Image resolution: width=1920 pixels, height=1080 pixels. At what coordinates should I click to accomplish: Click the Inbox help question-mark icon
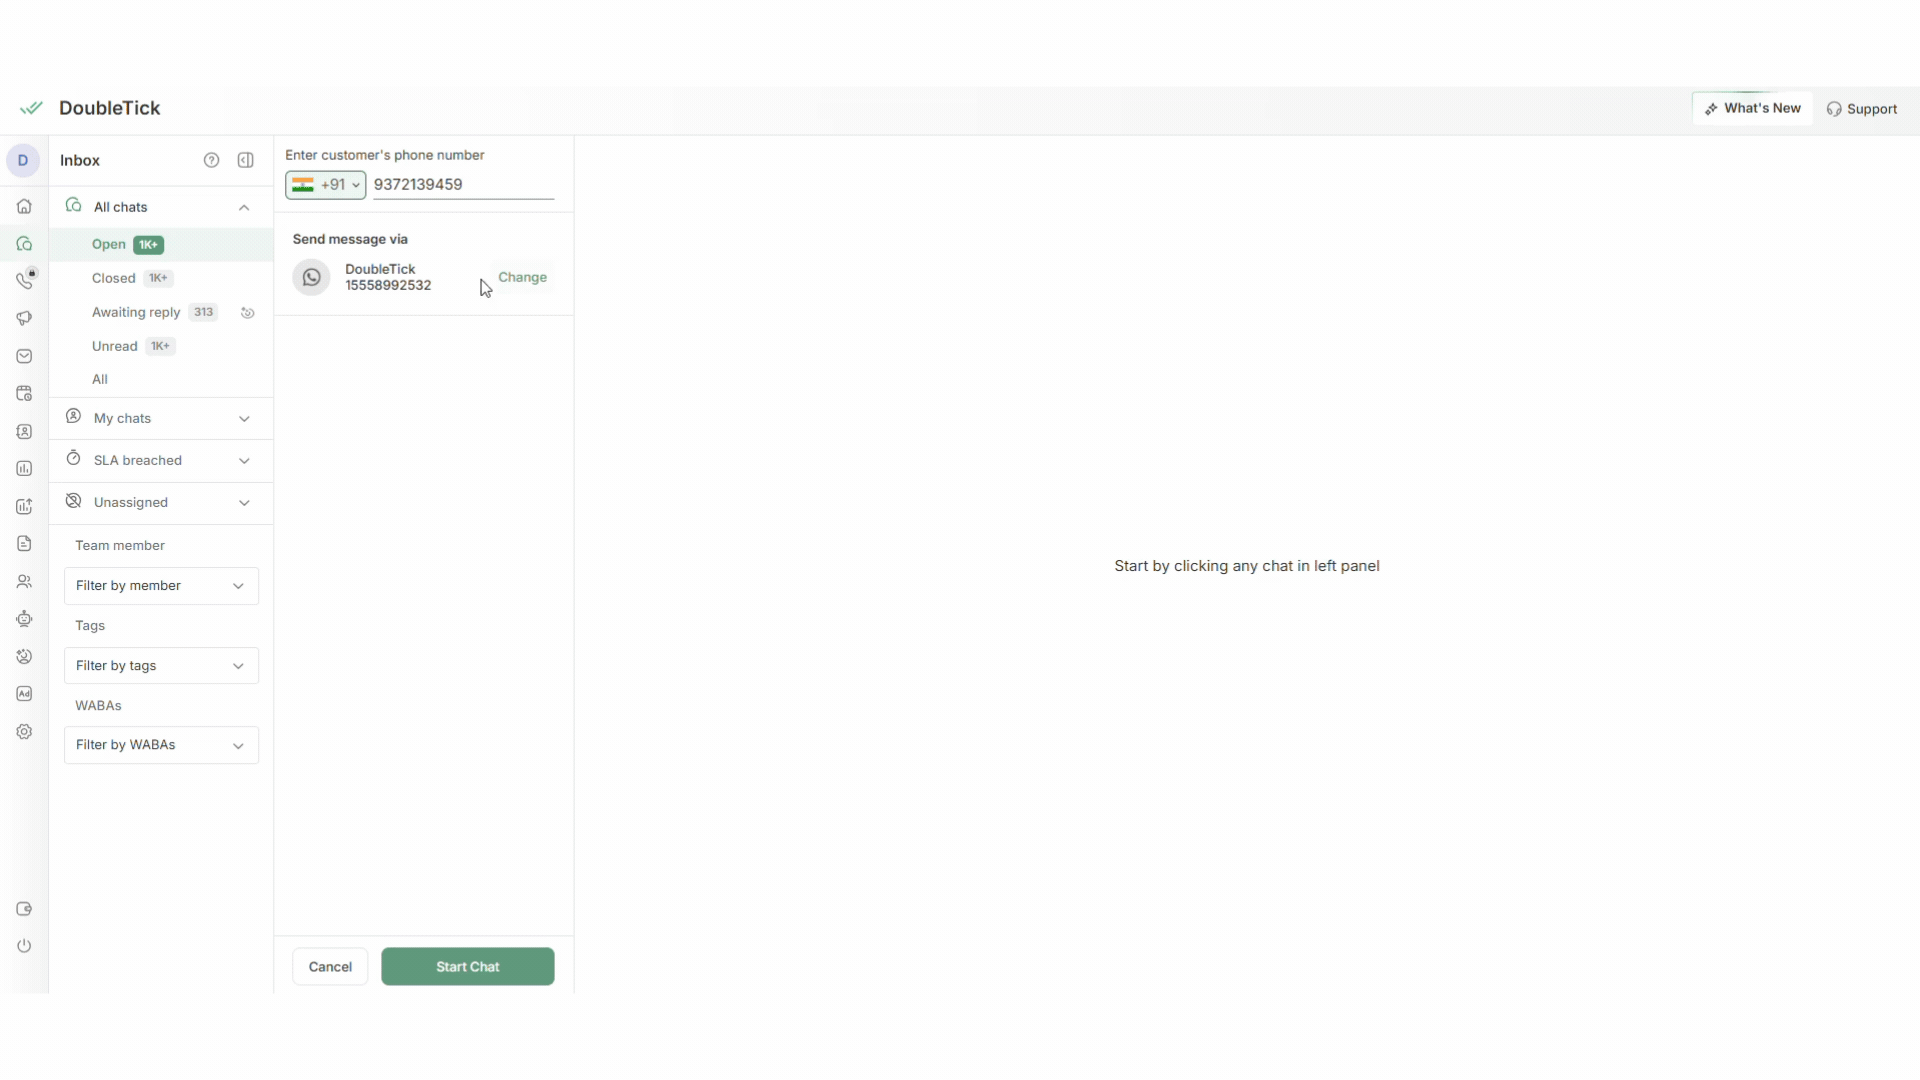click(211, 160)
